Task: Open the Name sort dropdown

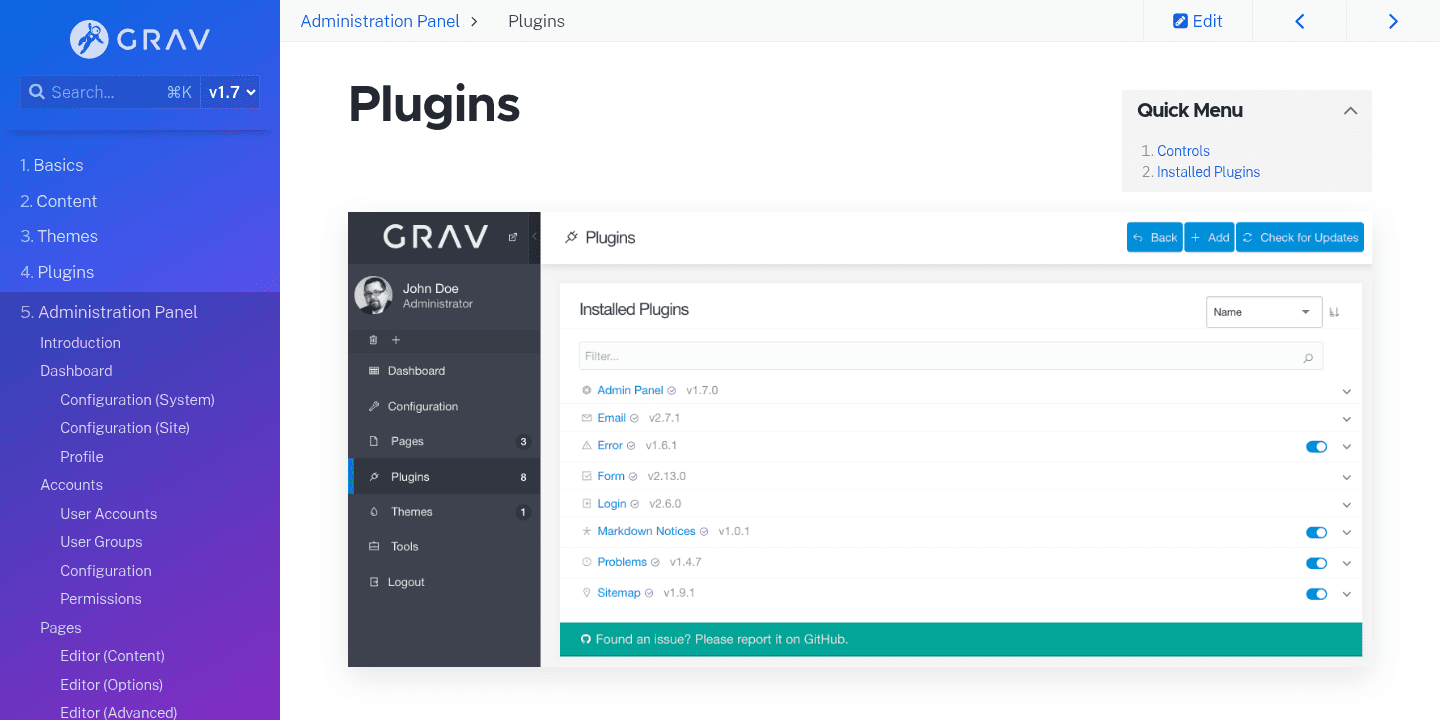Action: (1263, 311)
